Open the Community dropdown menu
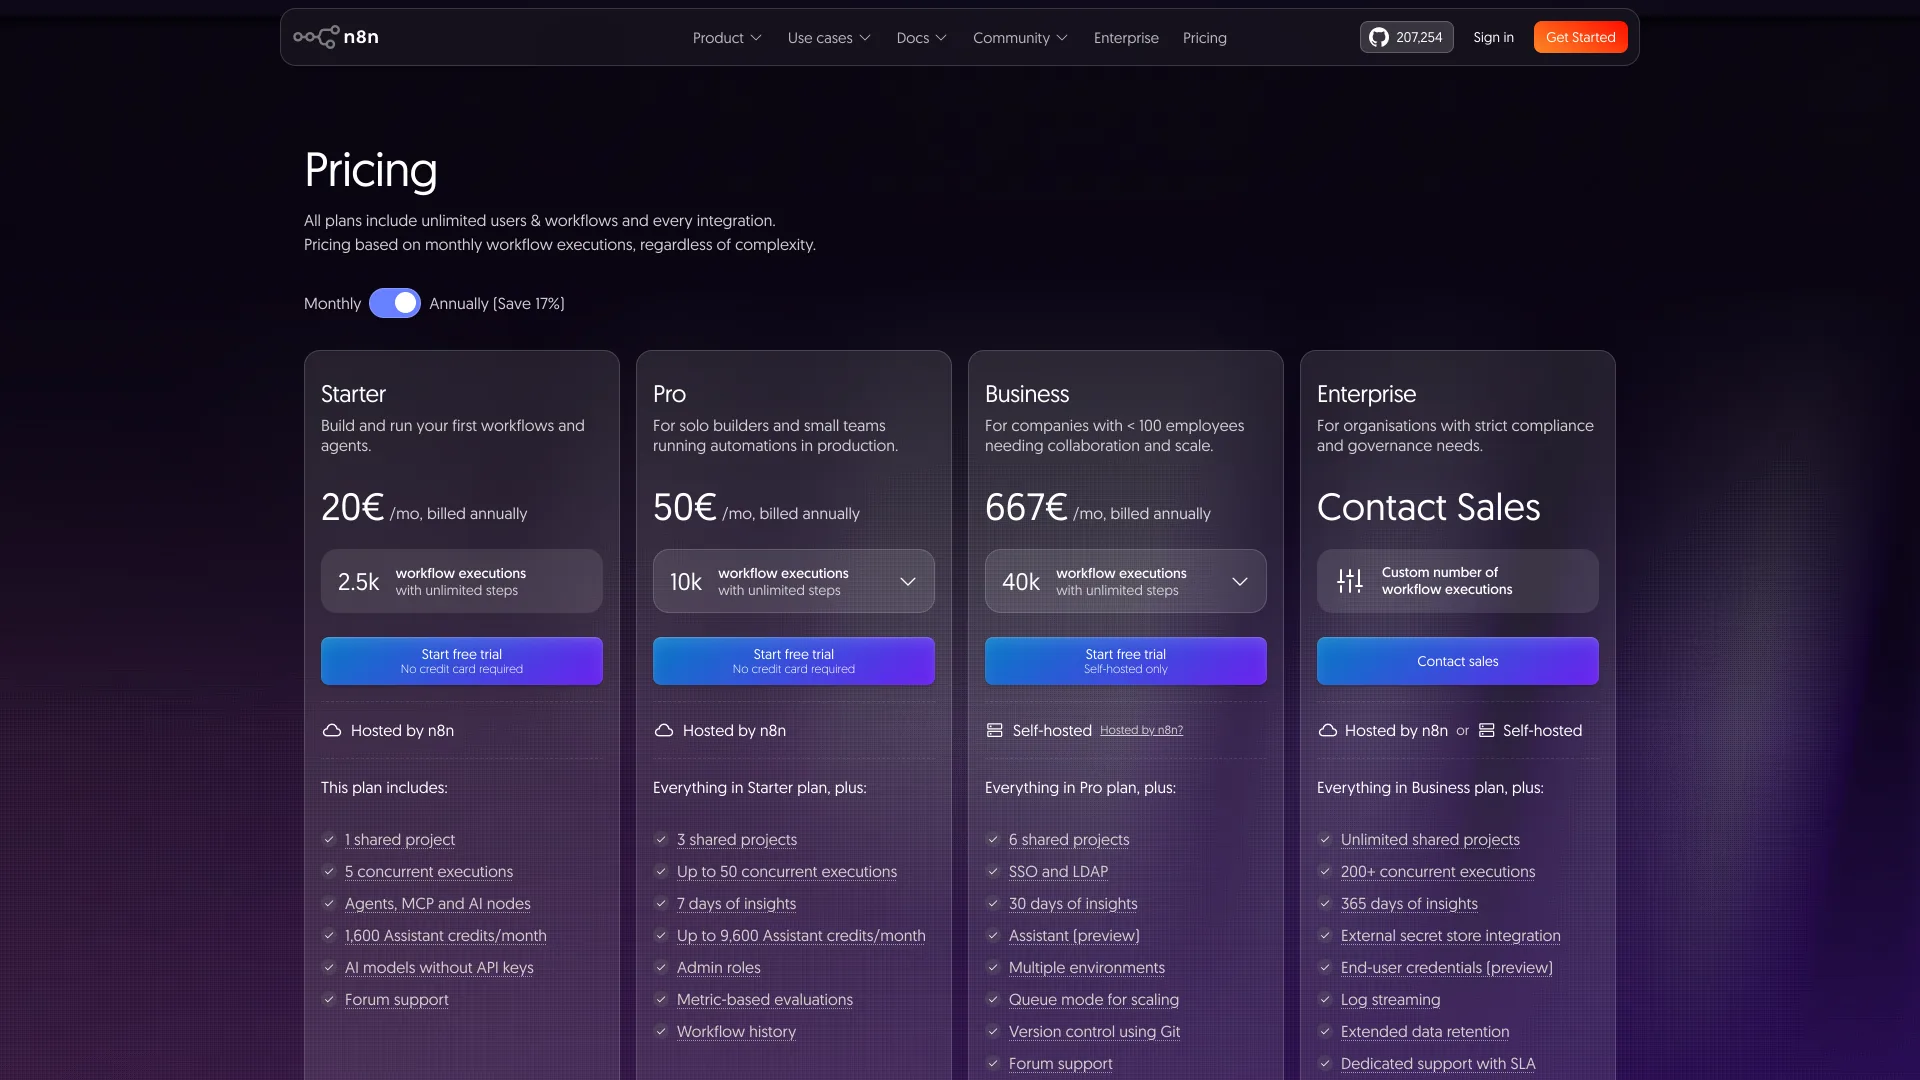This screenshot has height=1080, width=1920. point(1020,38)
